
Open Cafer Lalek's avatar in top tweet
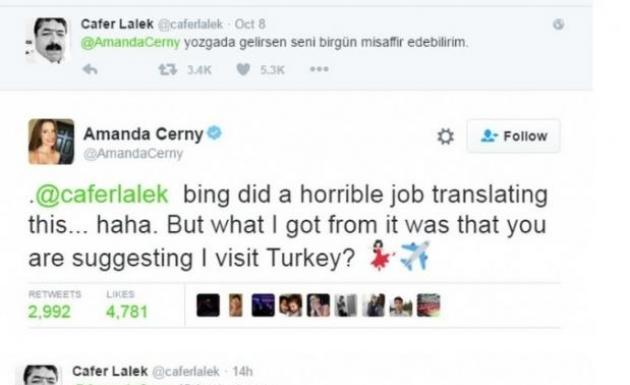48,40
